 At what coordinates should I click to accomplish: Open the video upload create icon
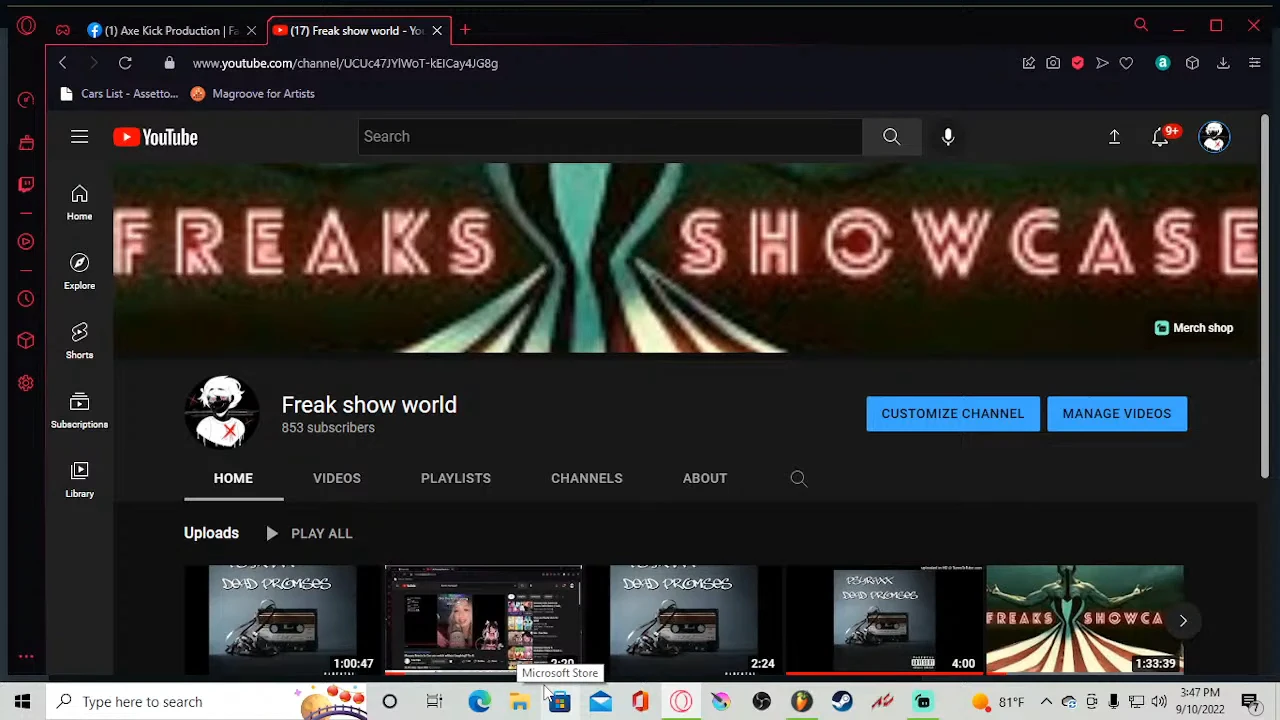(x=1114, y=137)
